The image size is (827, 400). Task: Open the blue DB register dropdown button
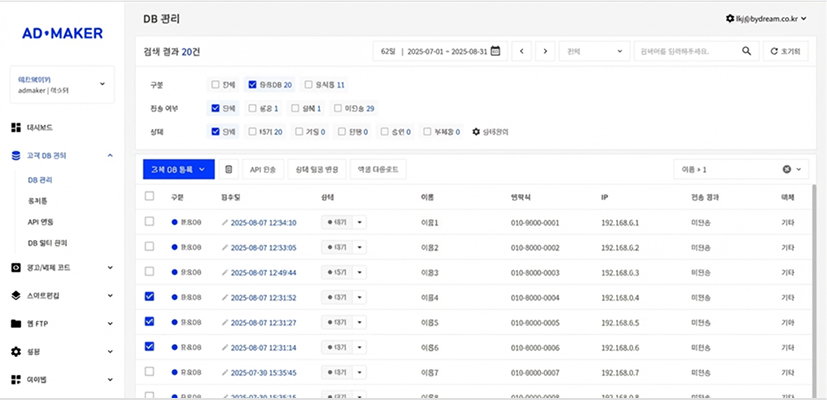coord(179,169)
